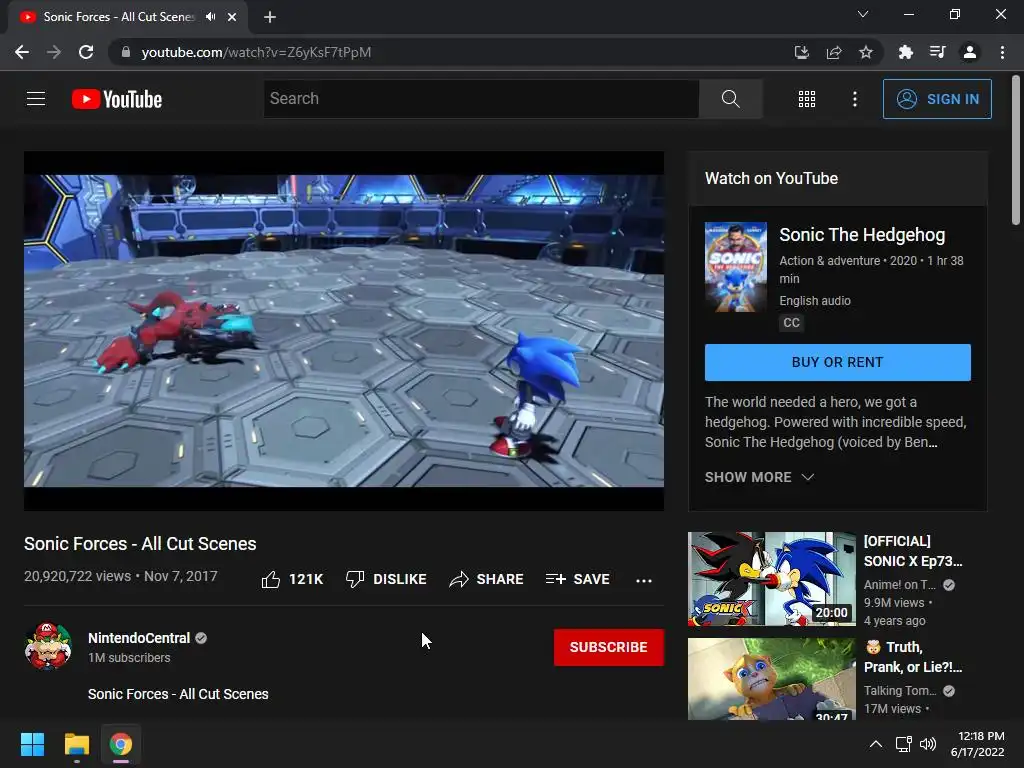Open more actions ellipsis below video
This screenshot has height=768, width=1024.
coord(643,580)
